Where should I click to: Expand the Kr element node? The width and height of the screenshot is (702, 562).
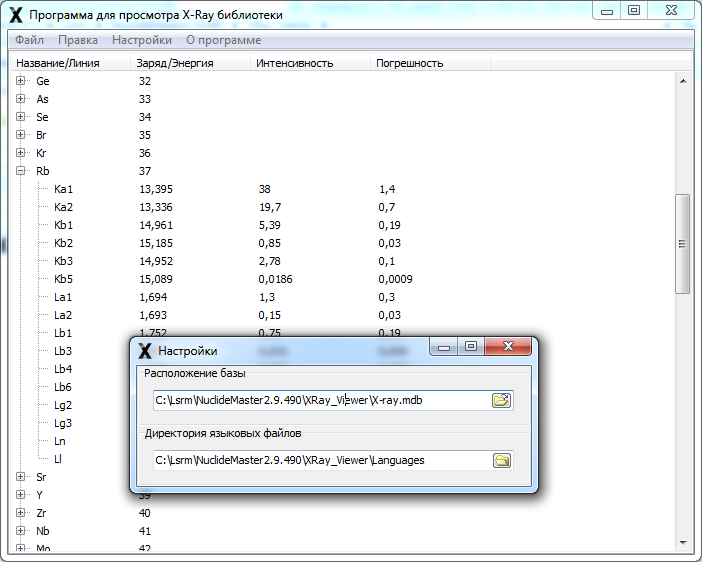click(21, 153)
